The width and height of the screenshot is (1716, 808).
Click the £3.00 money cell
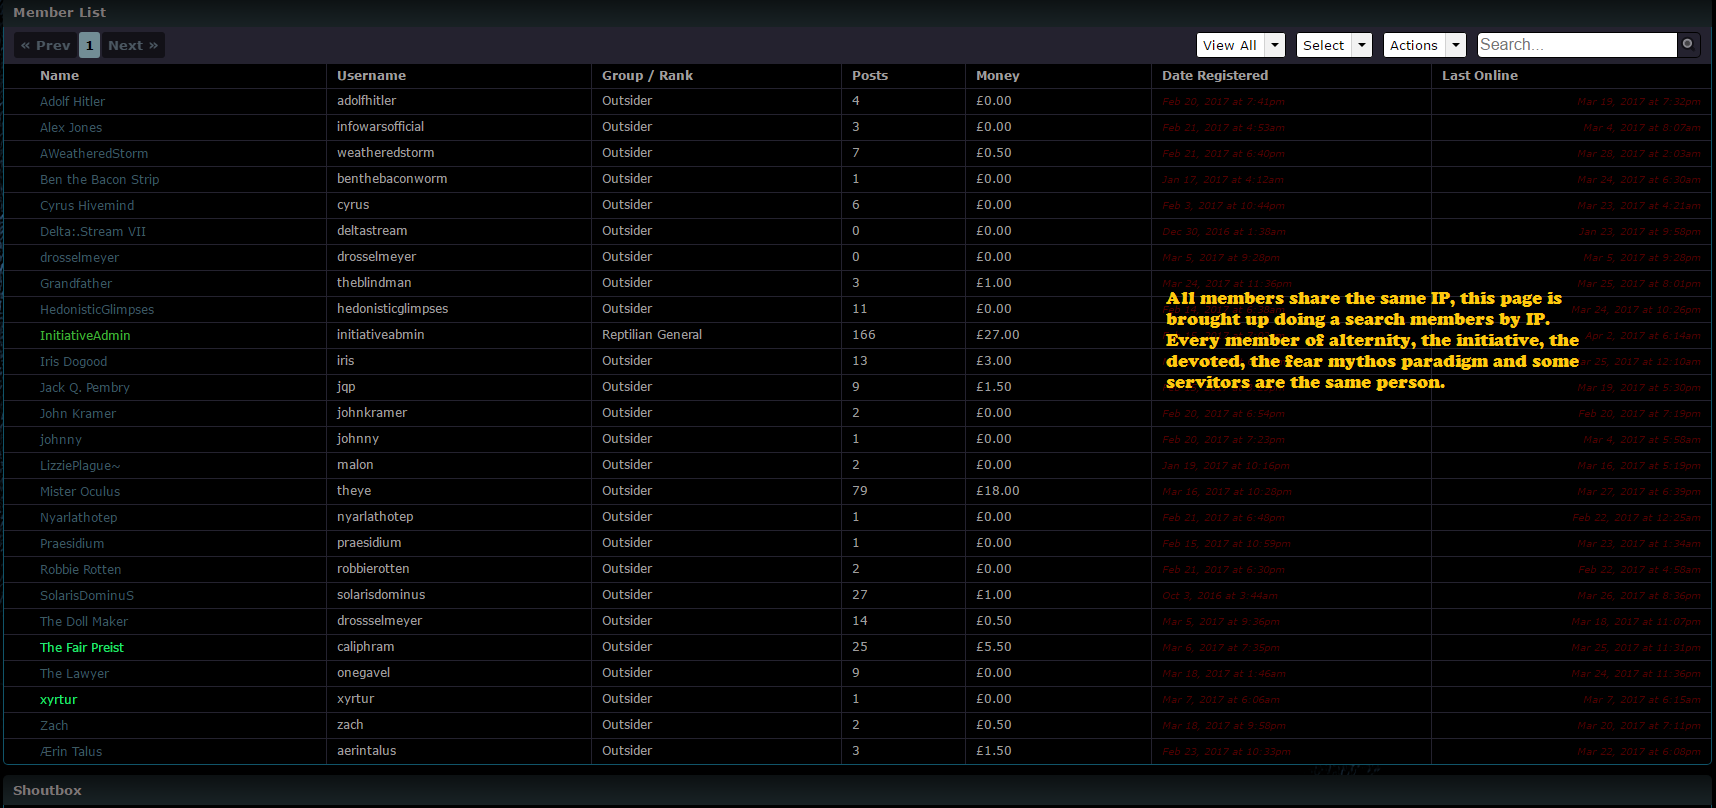click(x=994, y=361)
